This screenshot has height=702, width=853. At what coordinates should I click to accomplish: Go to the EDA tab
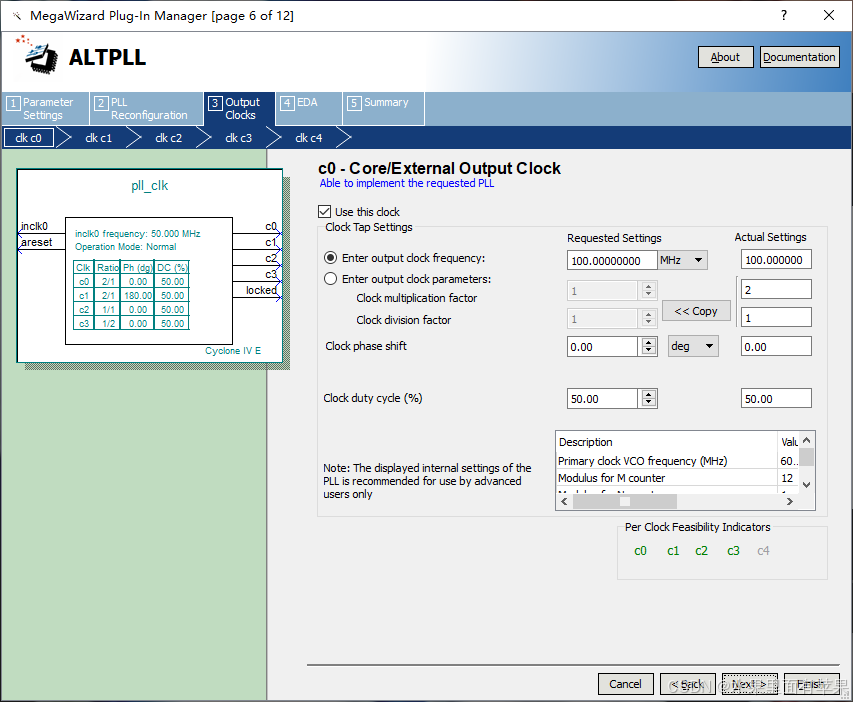click(308, 108)
